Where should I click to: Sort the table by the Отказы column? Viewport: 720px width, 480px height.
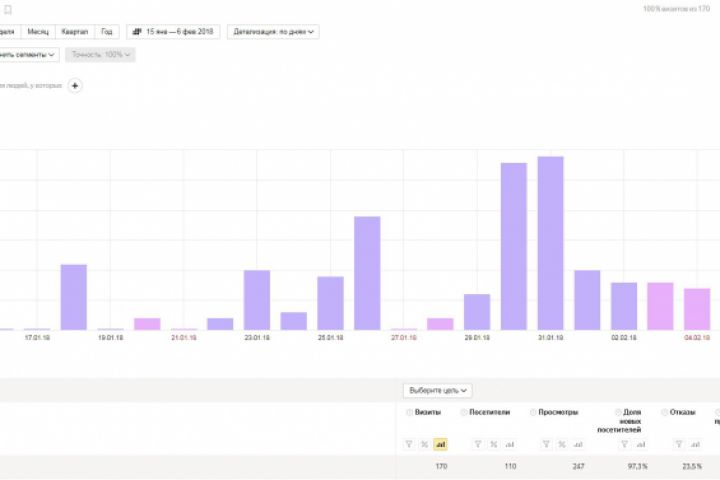coord(682,412)
